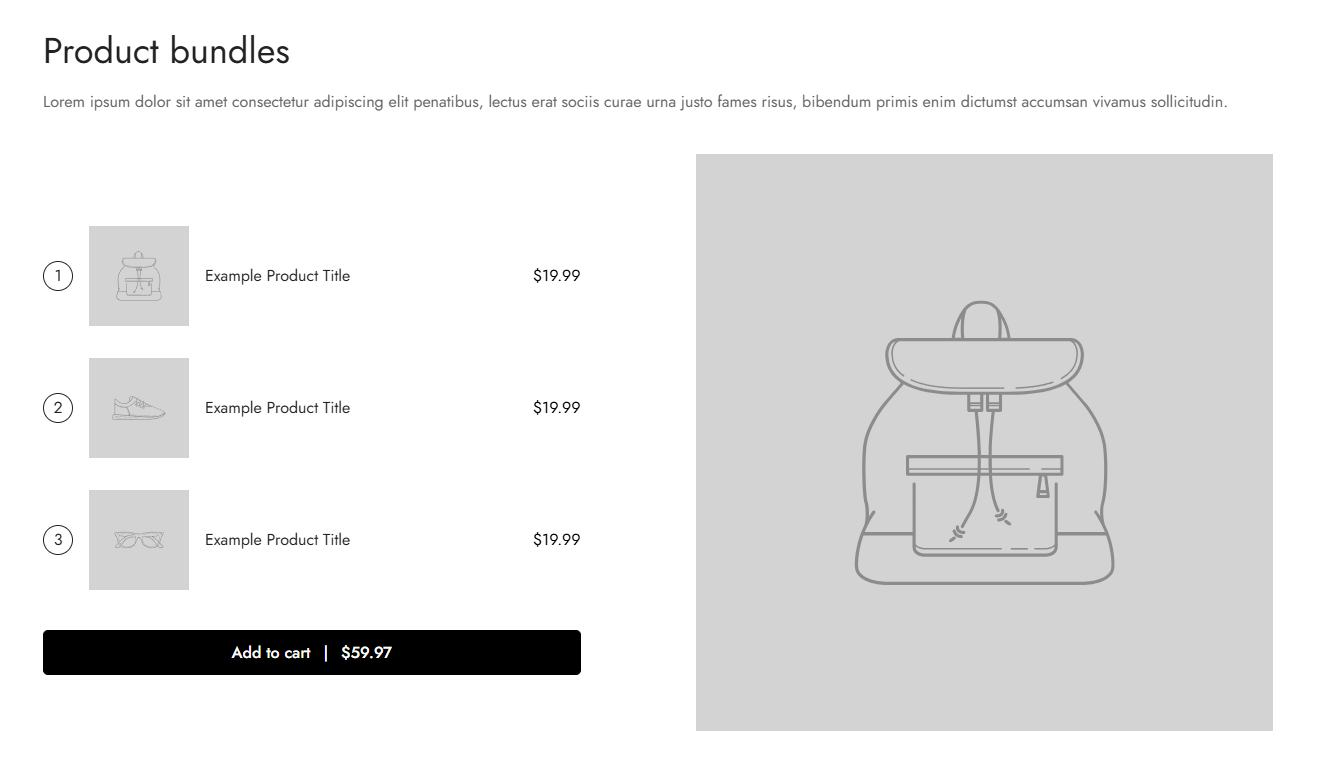Click the numbered circle 2 icon
1324x779 pixels.
coord(58,408)
